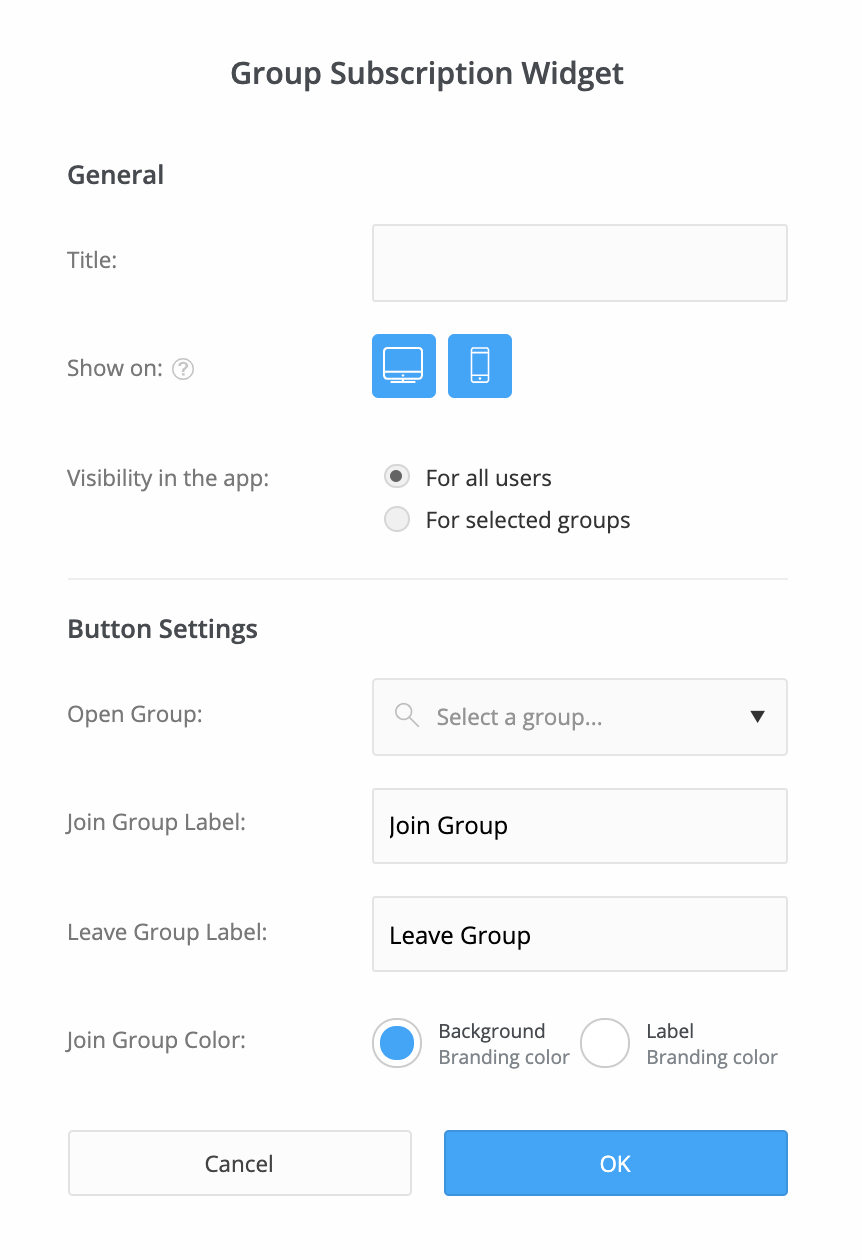Image resolution: width=862 pixels, height=1260 pixels.
Task: Focus the Title input field
Action: point(580,263)
